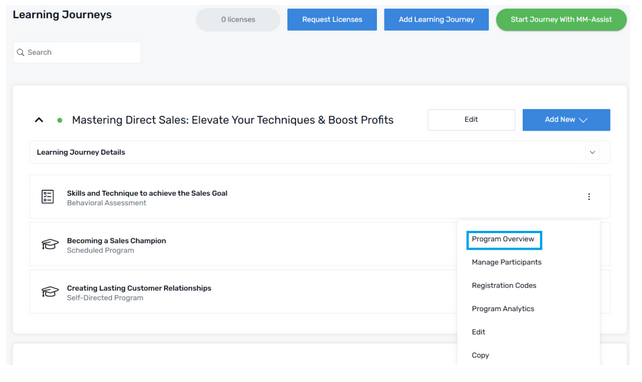The width and height of the screenshot is (642, 382).
Task: Select Copy from the program menu
Action: (x=480, y=355)
